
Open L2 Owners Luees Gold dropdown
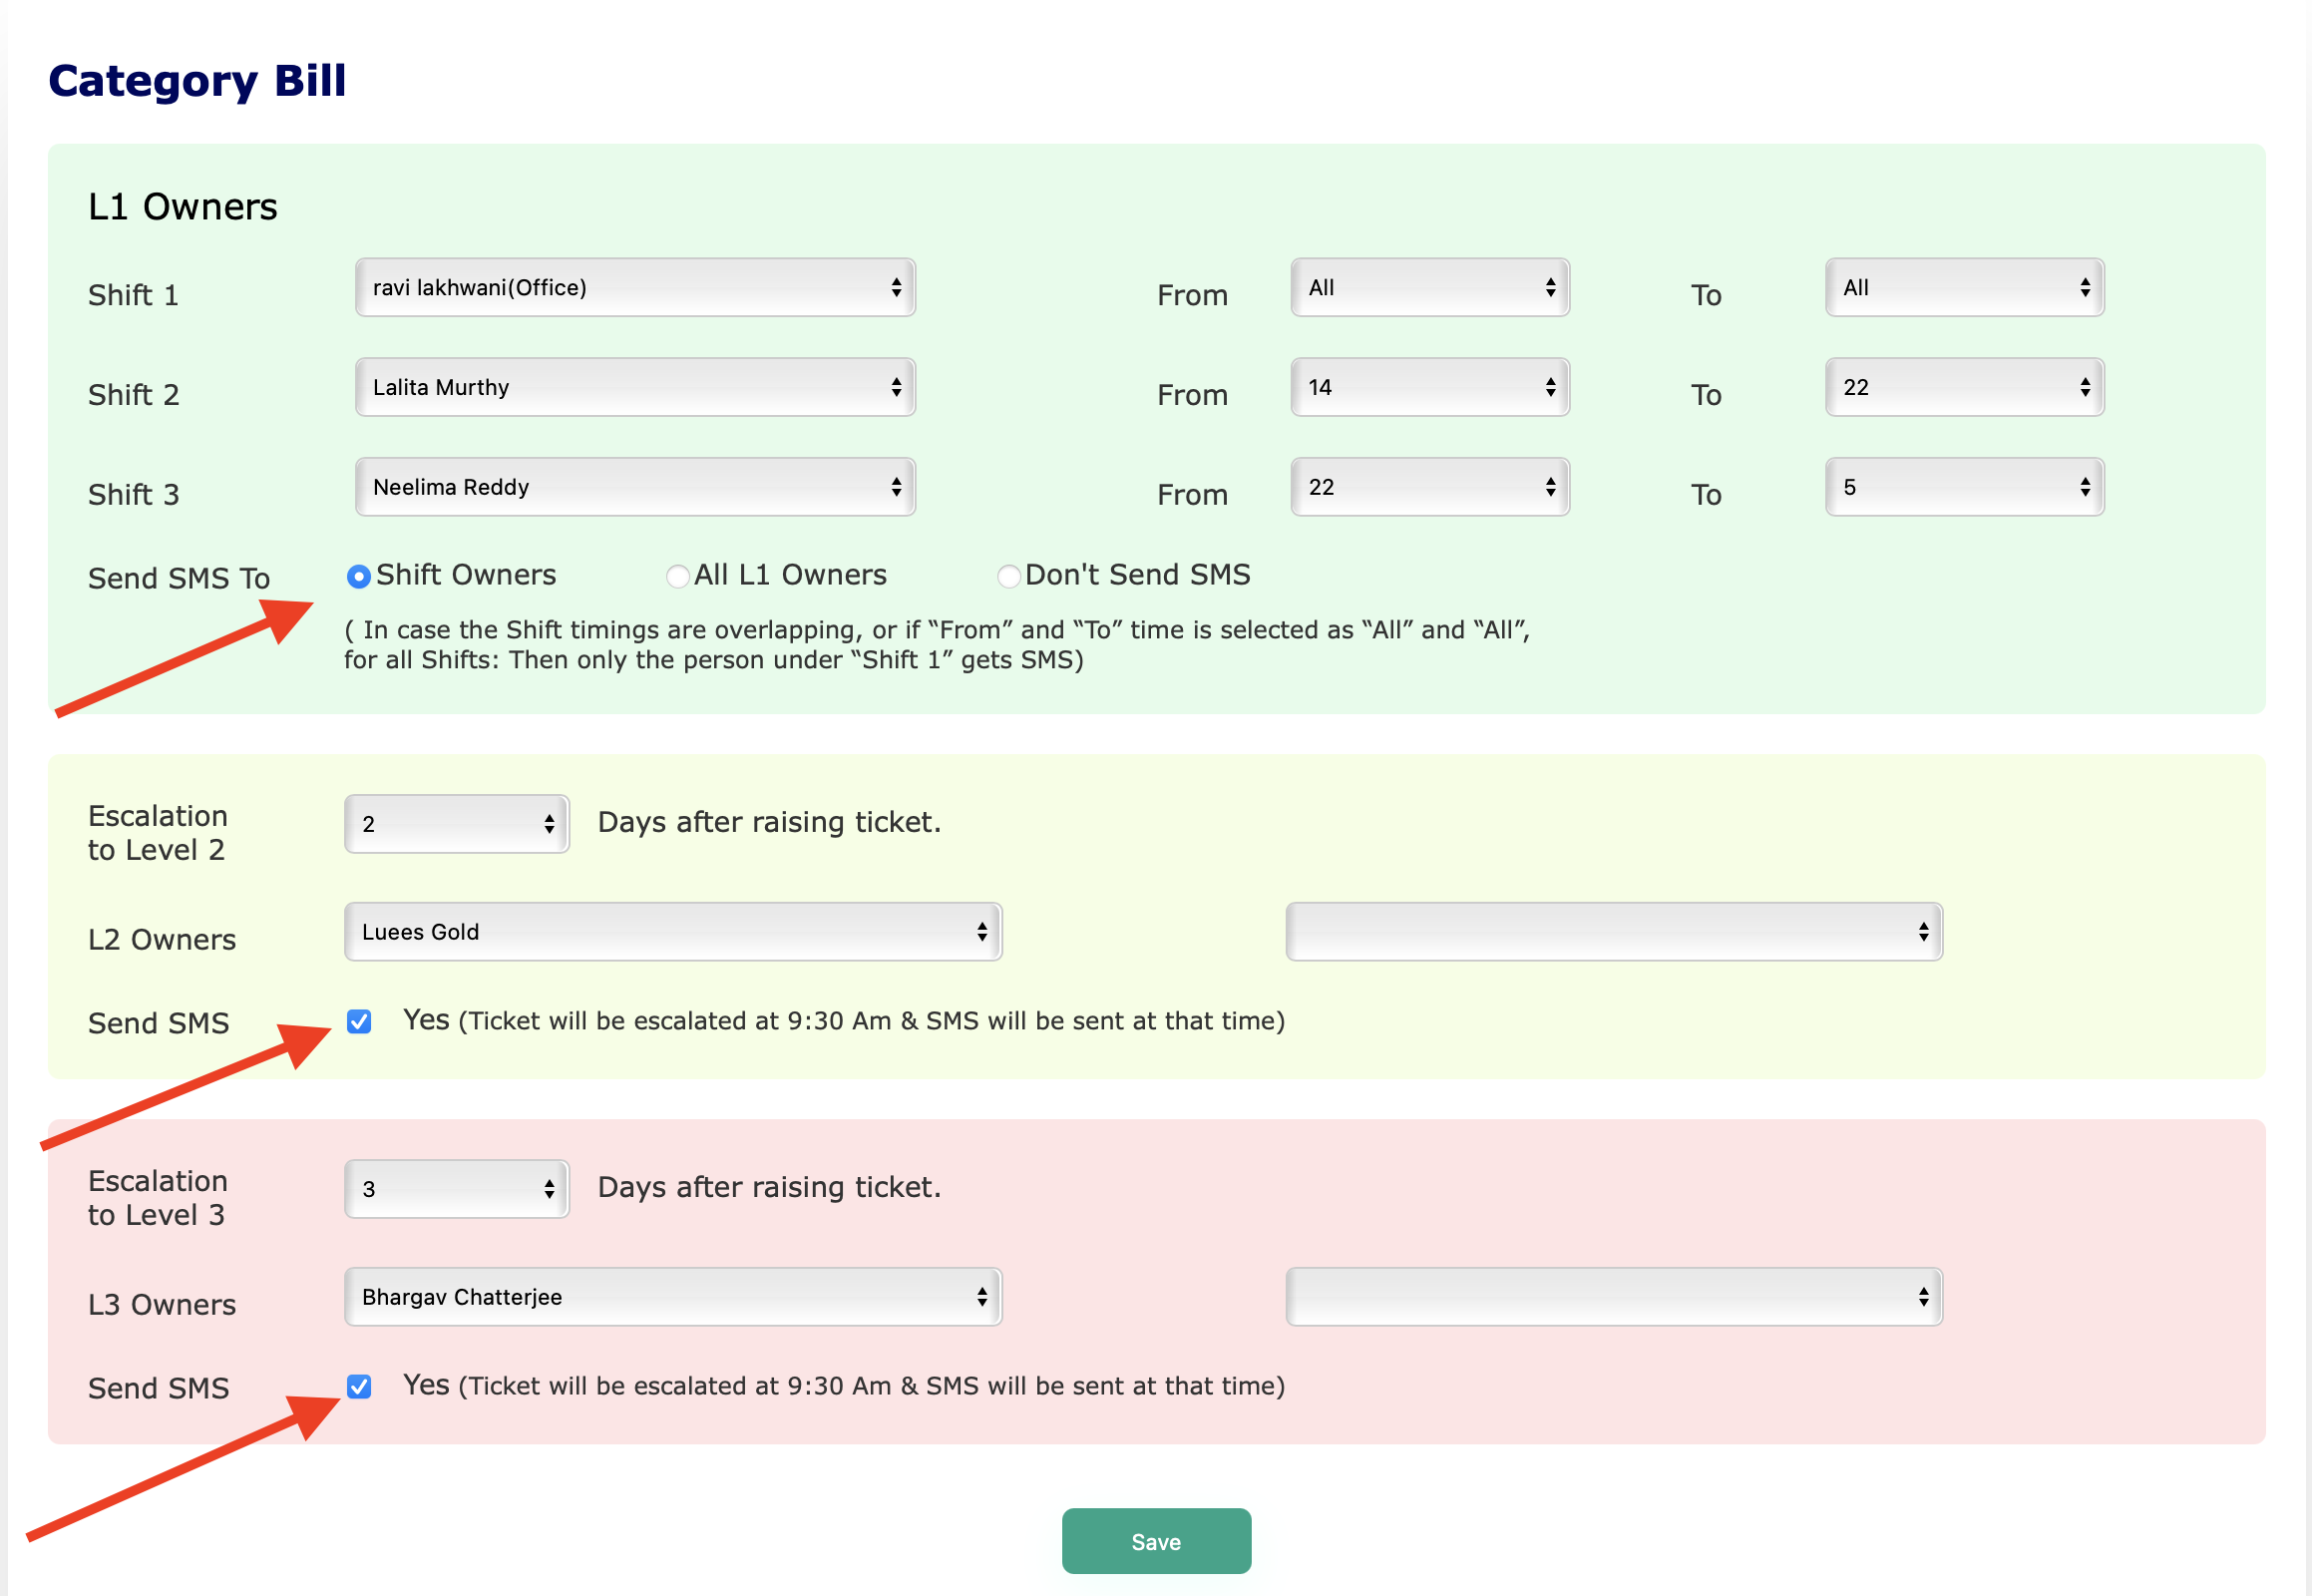click(x=673, y=932)
